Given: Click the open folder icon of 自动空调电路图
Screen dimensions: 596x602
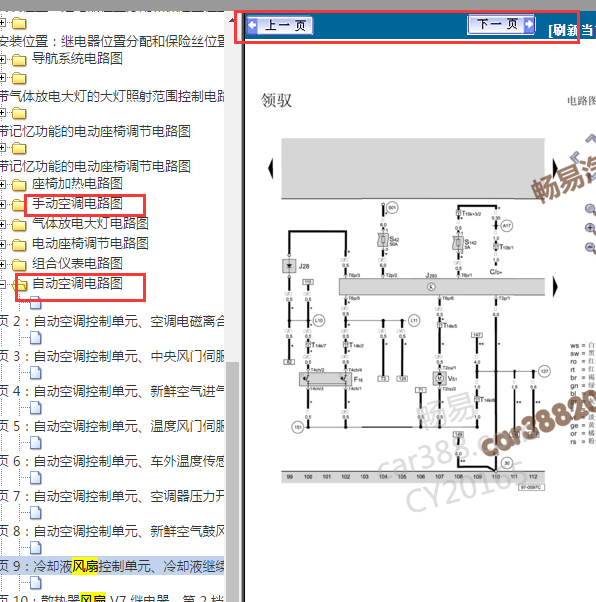Looking at the screenshot, I should 20,285.
